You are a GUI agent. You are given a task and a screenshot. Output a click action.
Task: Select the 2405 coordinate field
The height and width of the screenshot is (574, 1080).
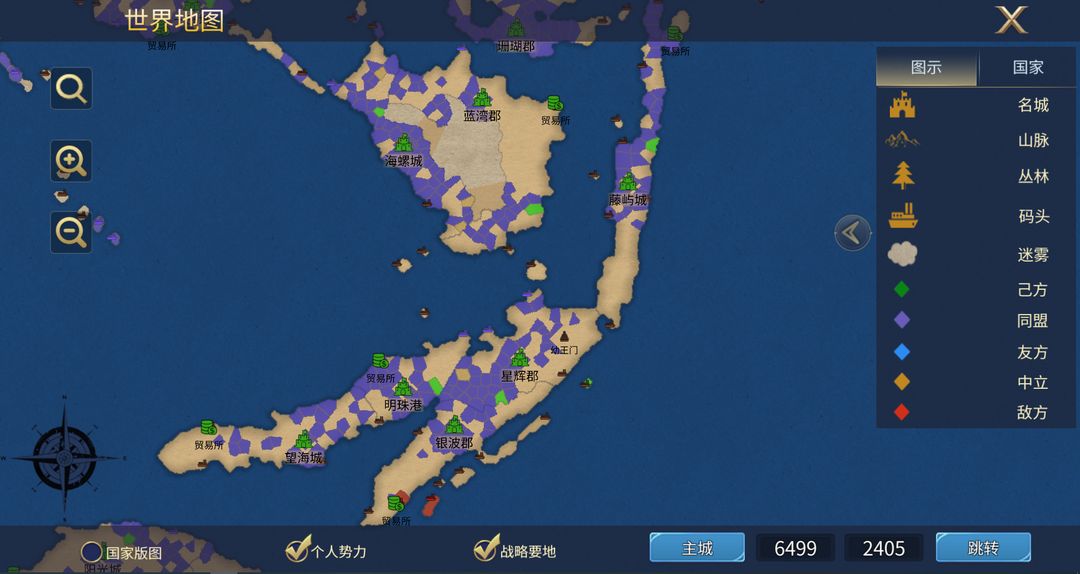[884, 549]
